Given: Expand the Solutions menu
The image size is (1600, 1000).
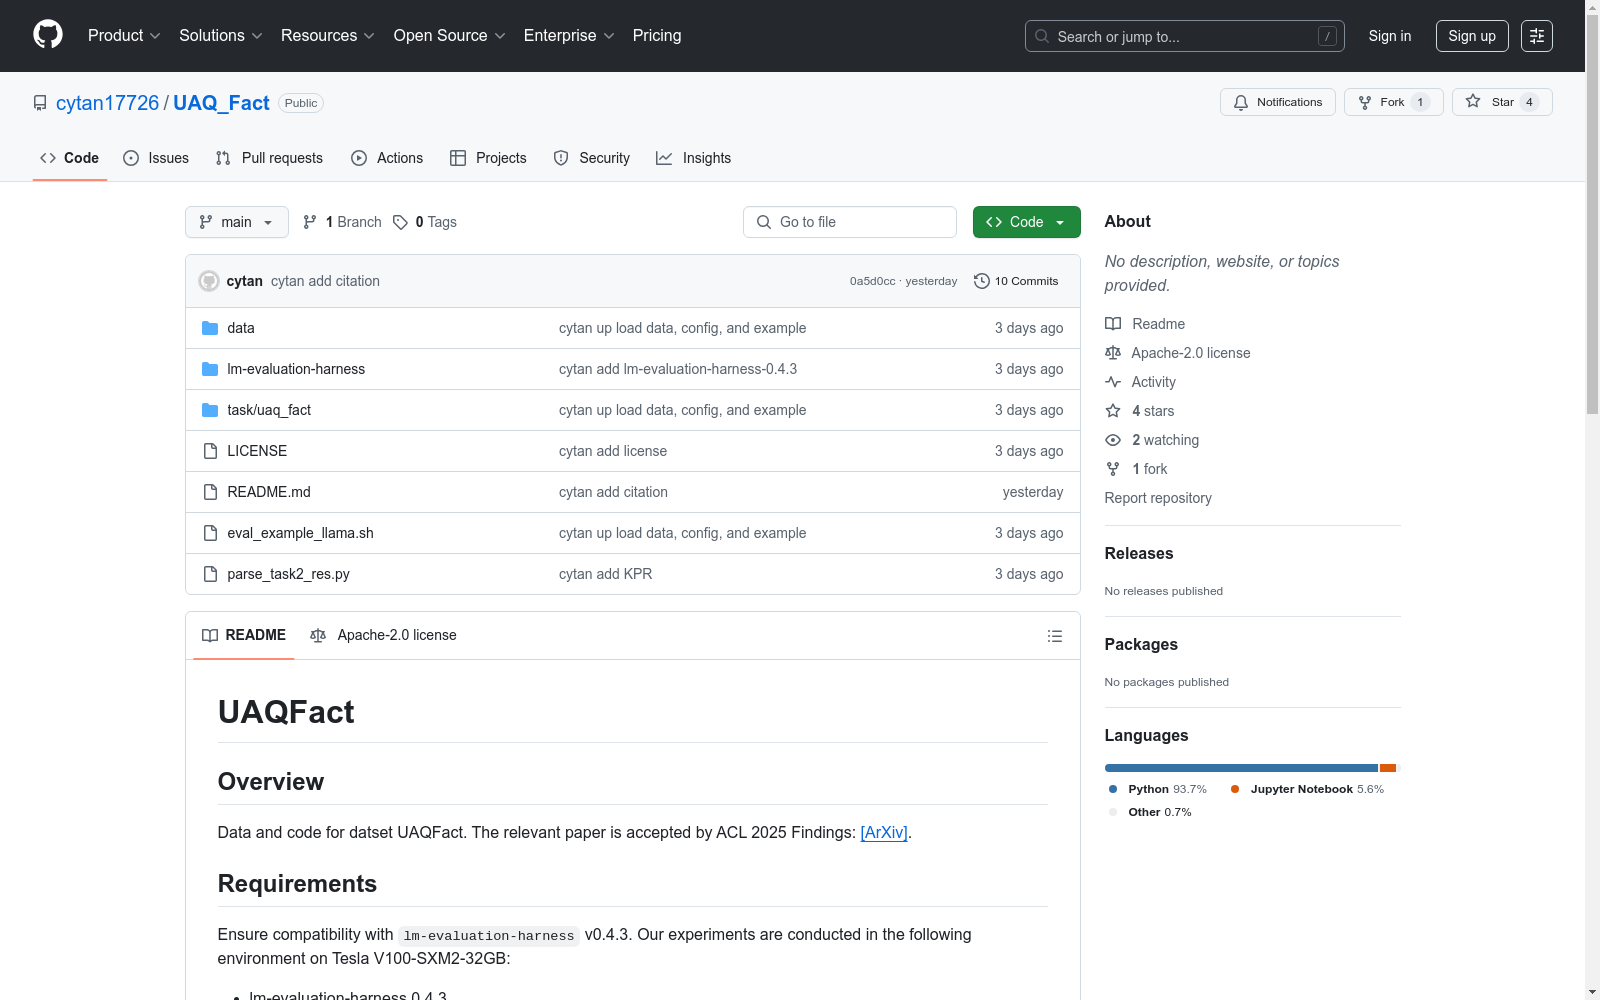Looking at the screenshot, I should [x=221, y=36].
